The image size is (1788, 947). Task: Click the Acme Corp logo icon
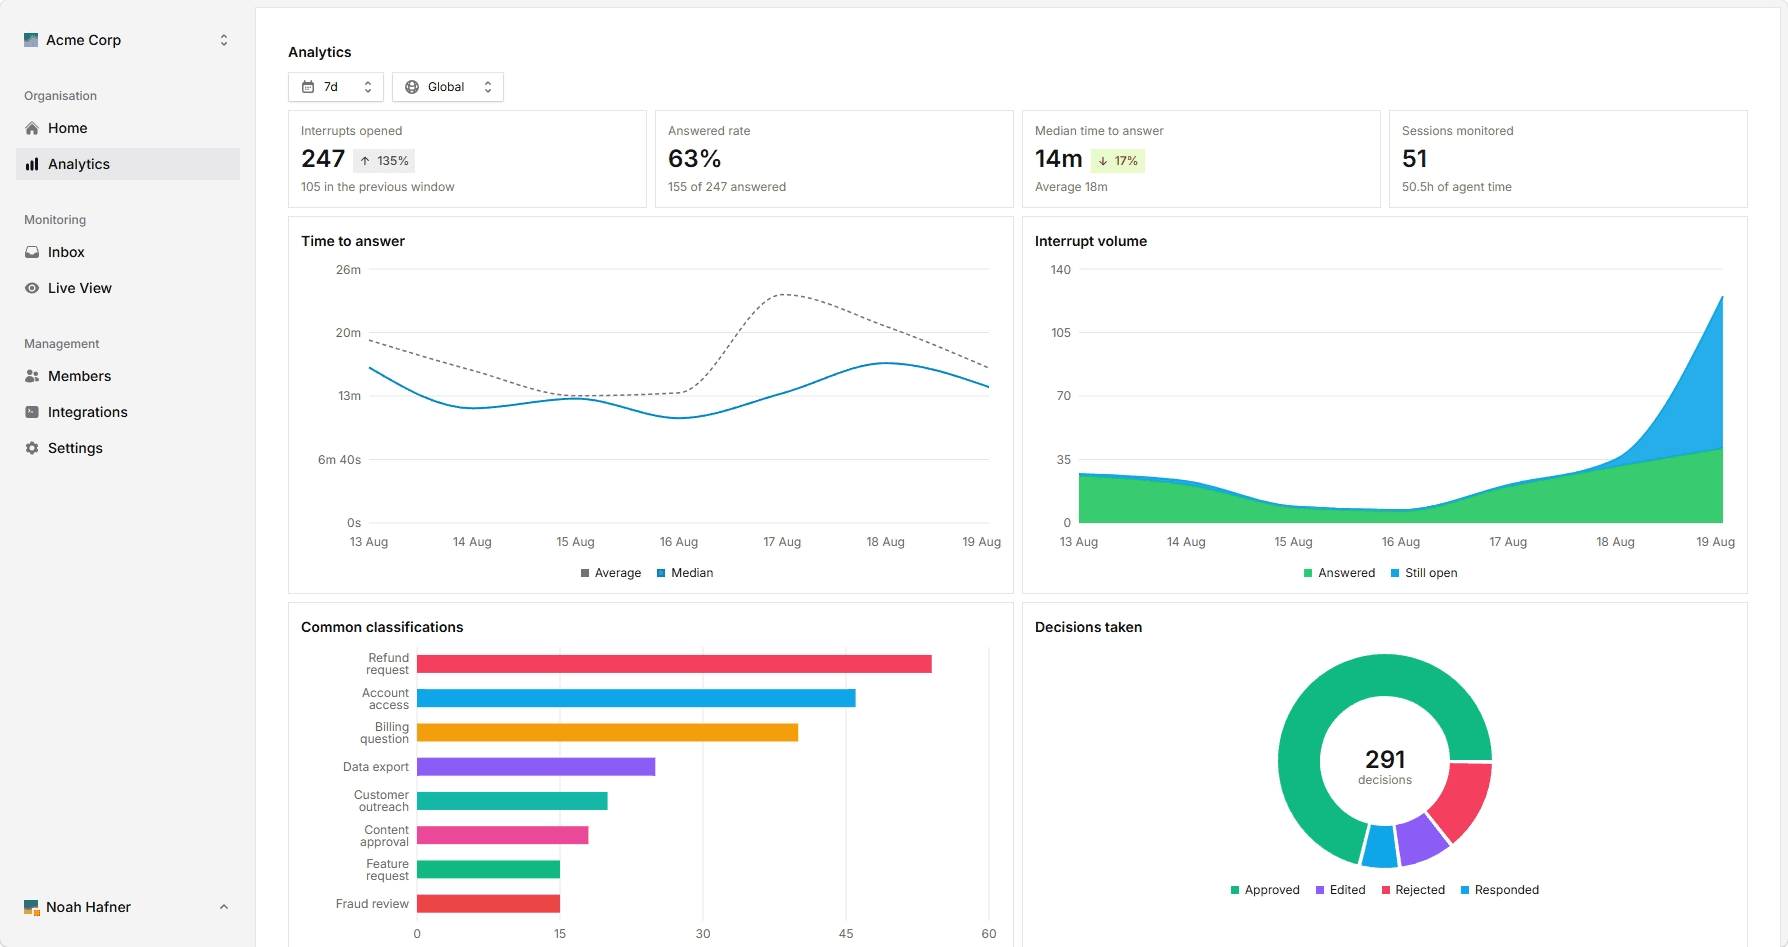(x=31, y=40)
